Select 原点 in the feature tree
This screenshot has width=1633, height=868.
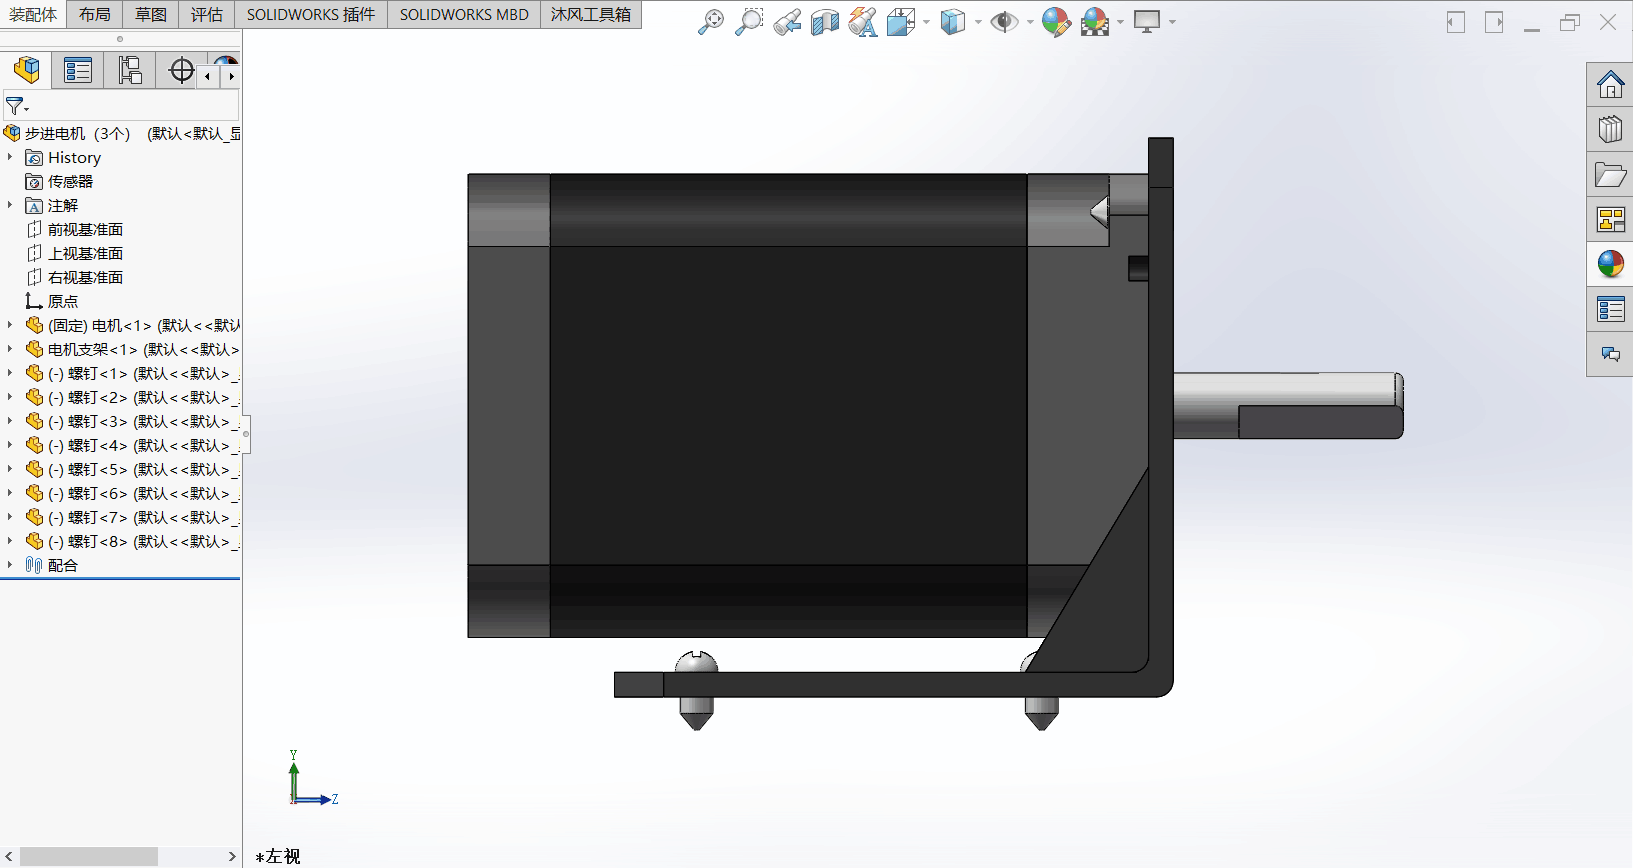point(62,301)
